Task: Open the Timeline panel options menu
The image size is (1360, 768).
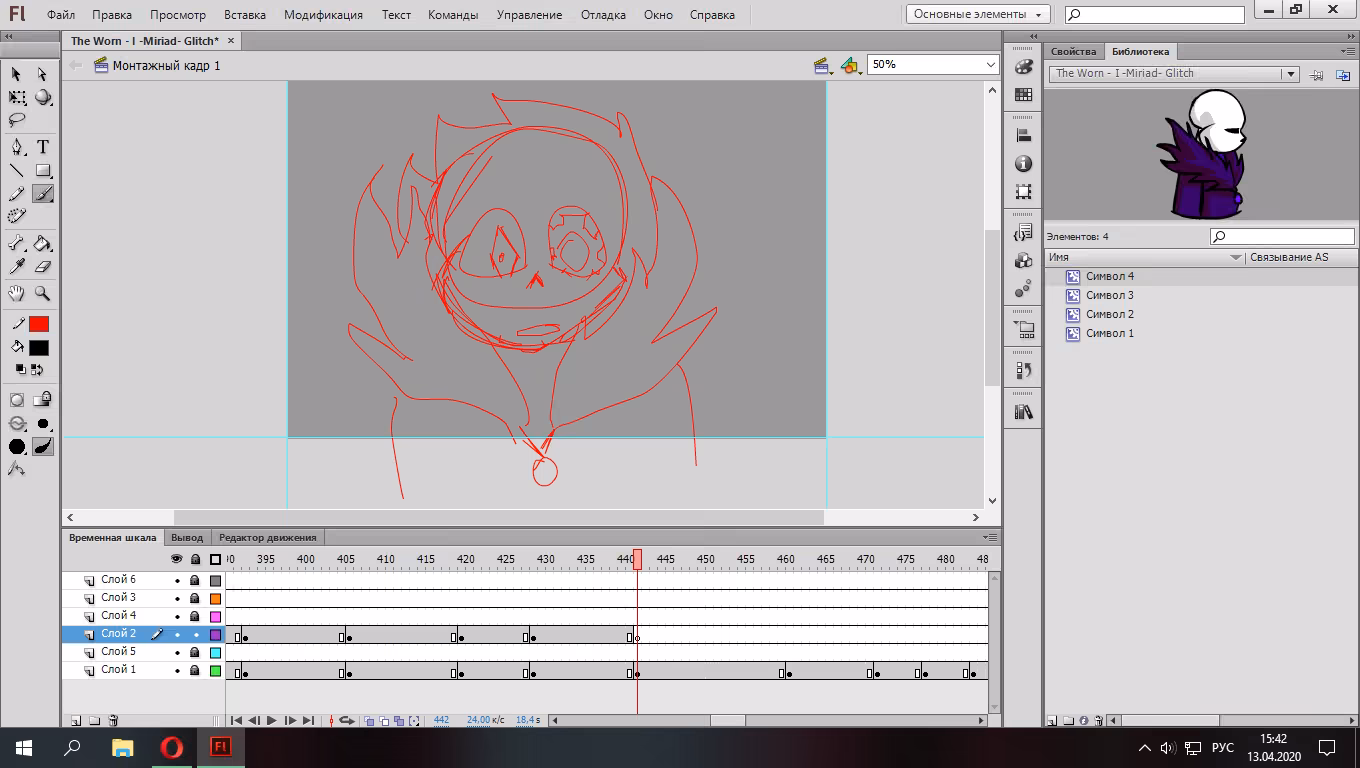Action: [x=991, y=537]
